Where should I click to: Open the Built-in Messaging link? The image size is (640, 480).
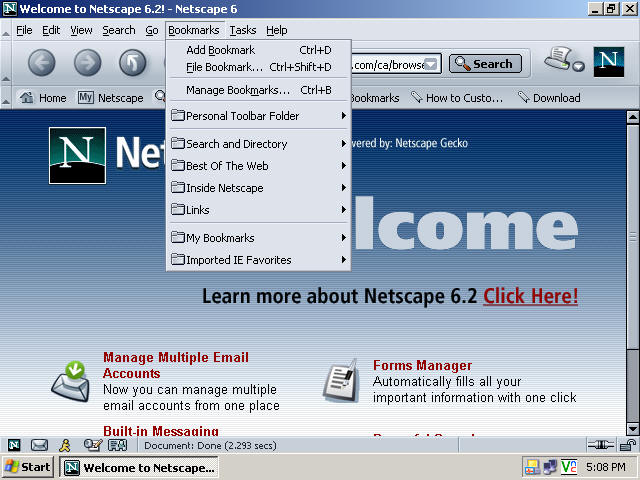click(x=161, y=431)
